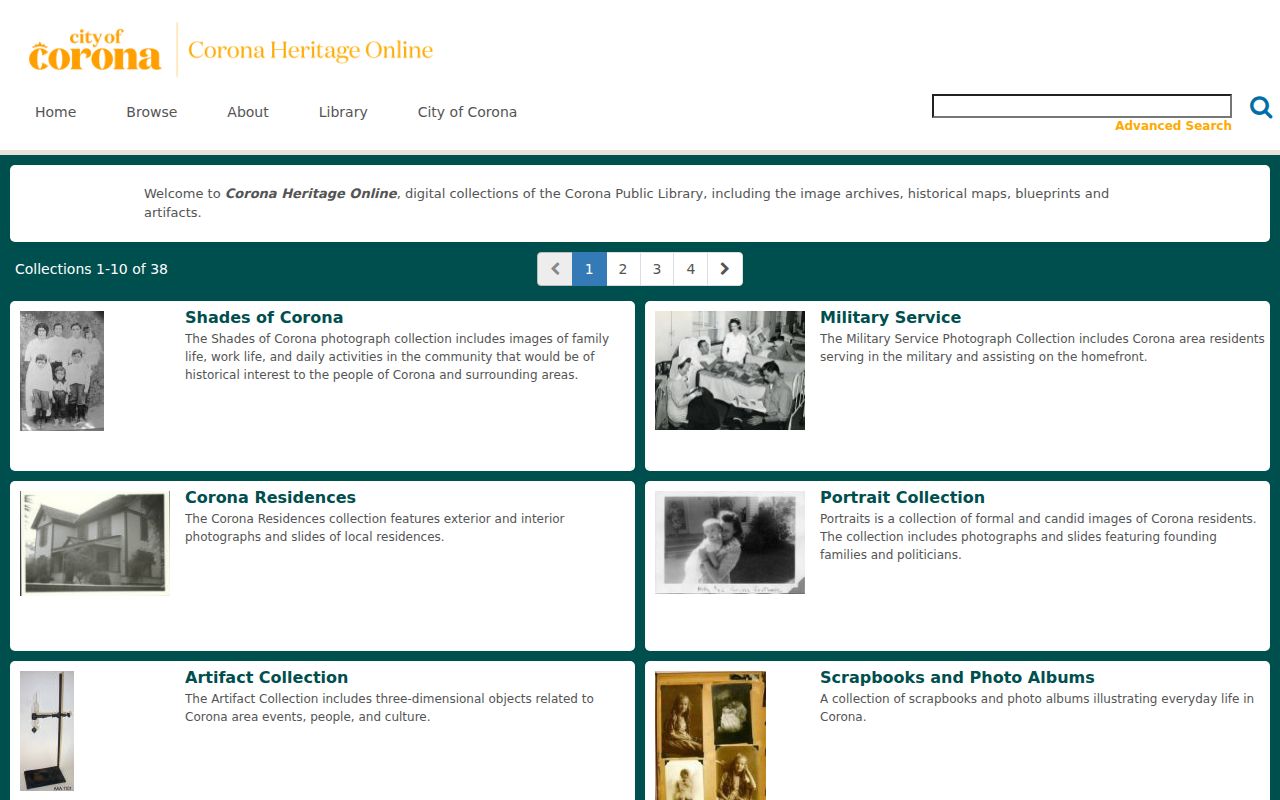Viewport: 1280px width, 800px height.
Task: Open the Artifact Collection title
Action: point(266,677)
